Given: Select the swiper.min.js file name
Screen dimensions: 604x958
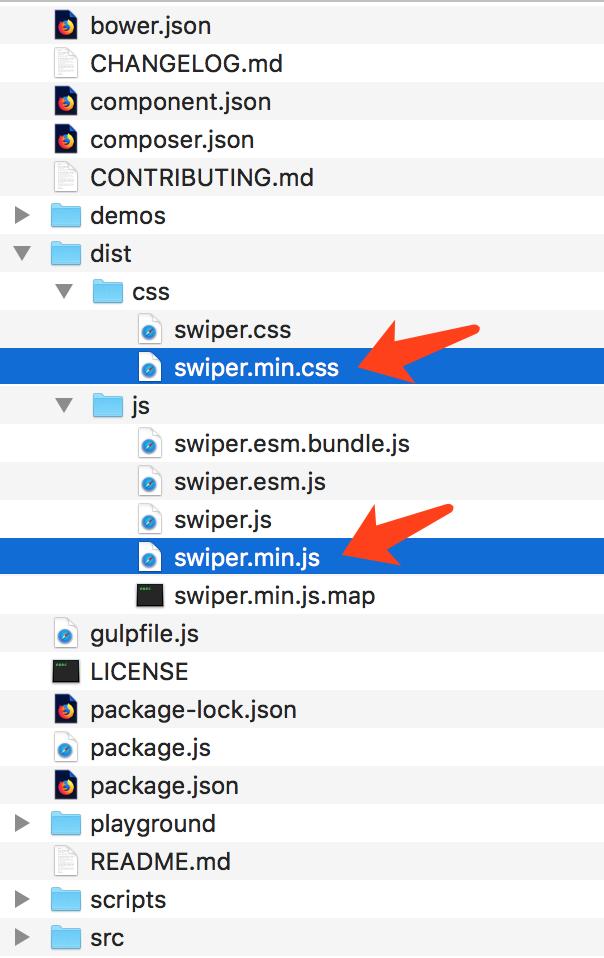Looking at the screenshot, I should pos(247,558).
